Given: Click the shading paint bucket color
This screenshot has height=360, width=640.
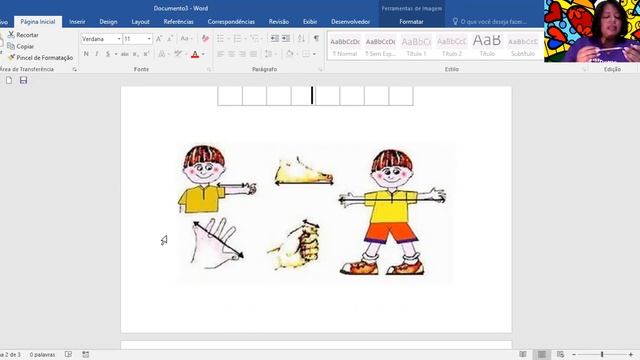Looking at the screenshot, I should click(289, 54).
